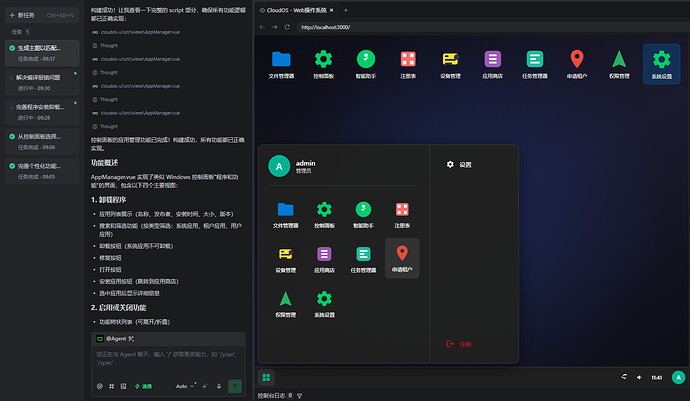
Task: Open 文件管理器 folder icon on desktop
Action: coord(281,64)
